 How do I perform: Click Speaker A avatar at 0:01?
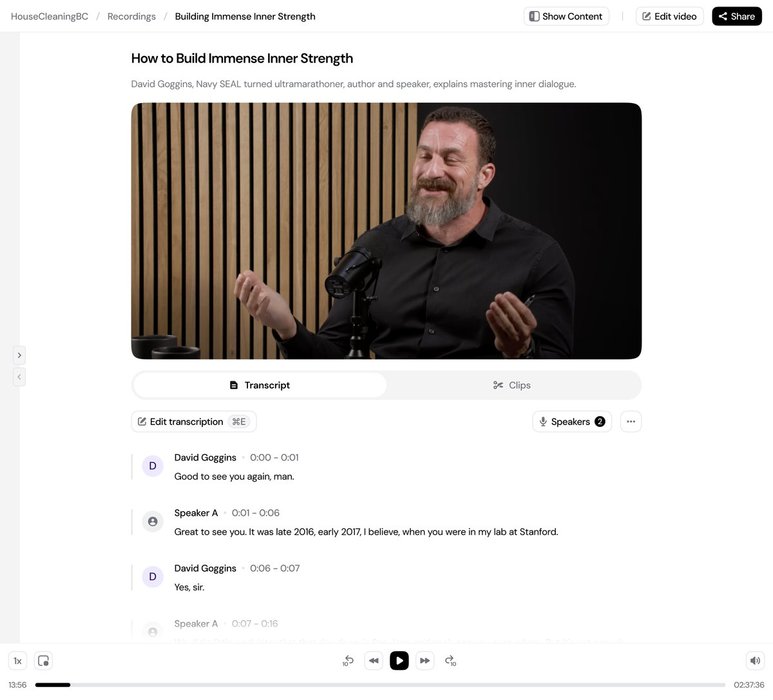point(153,521)
